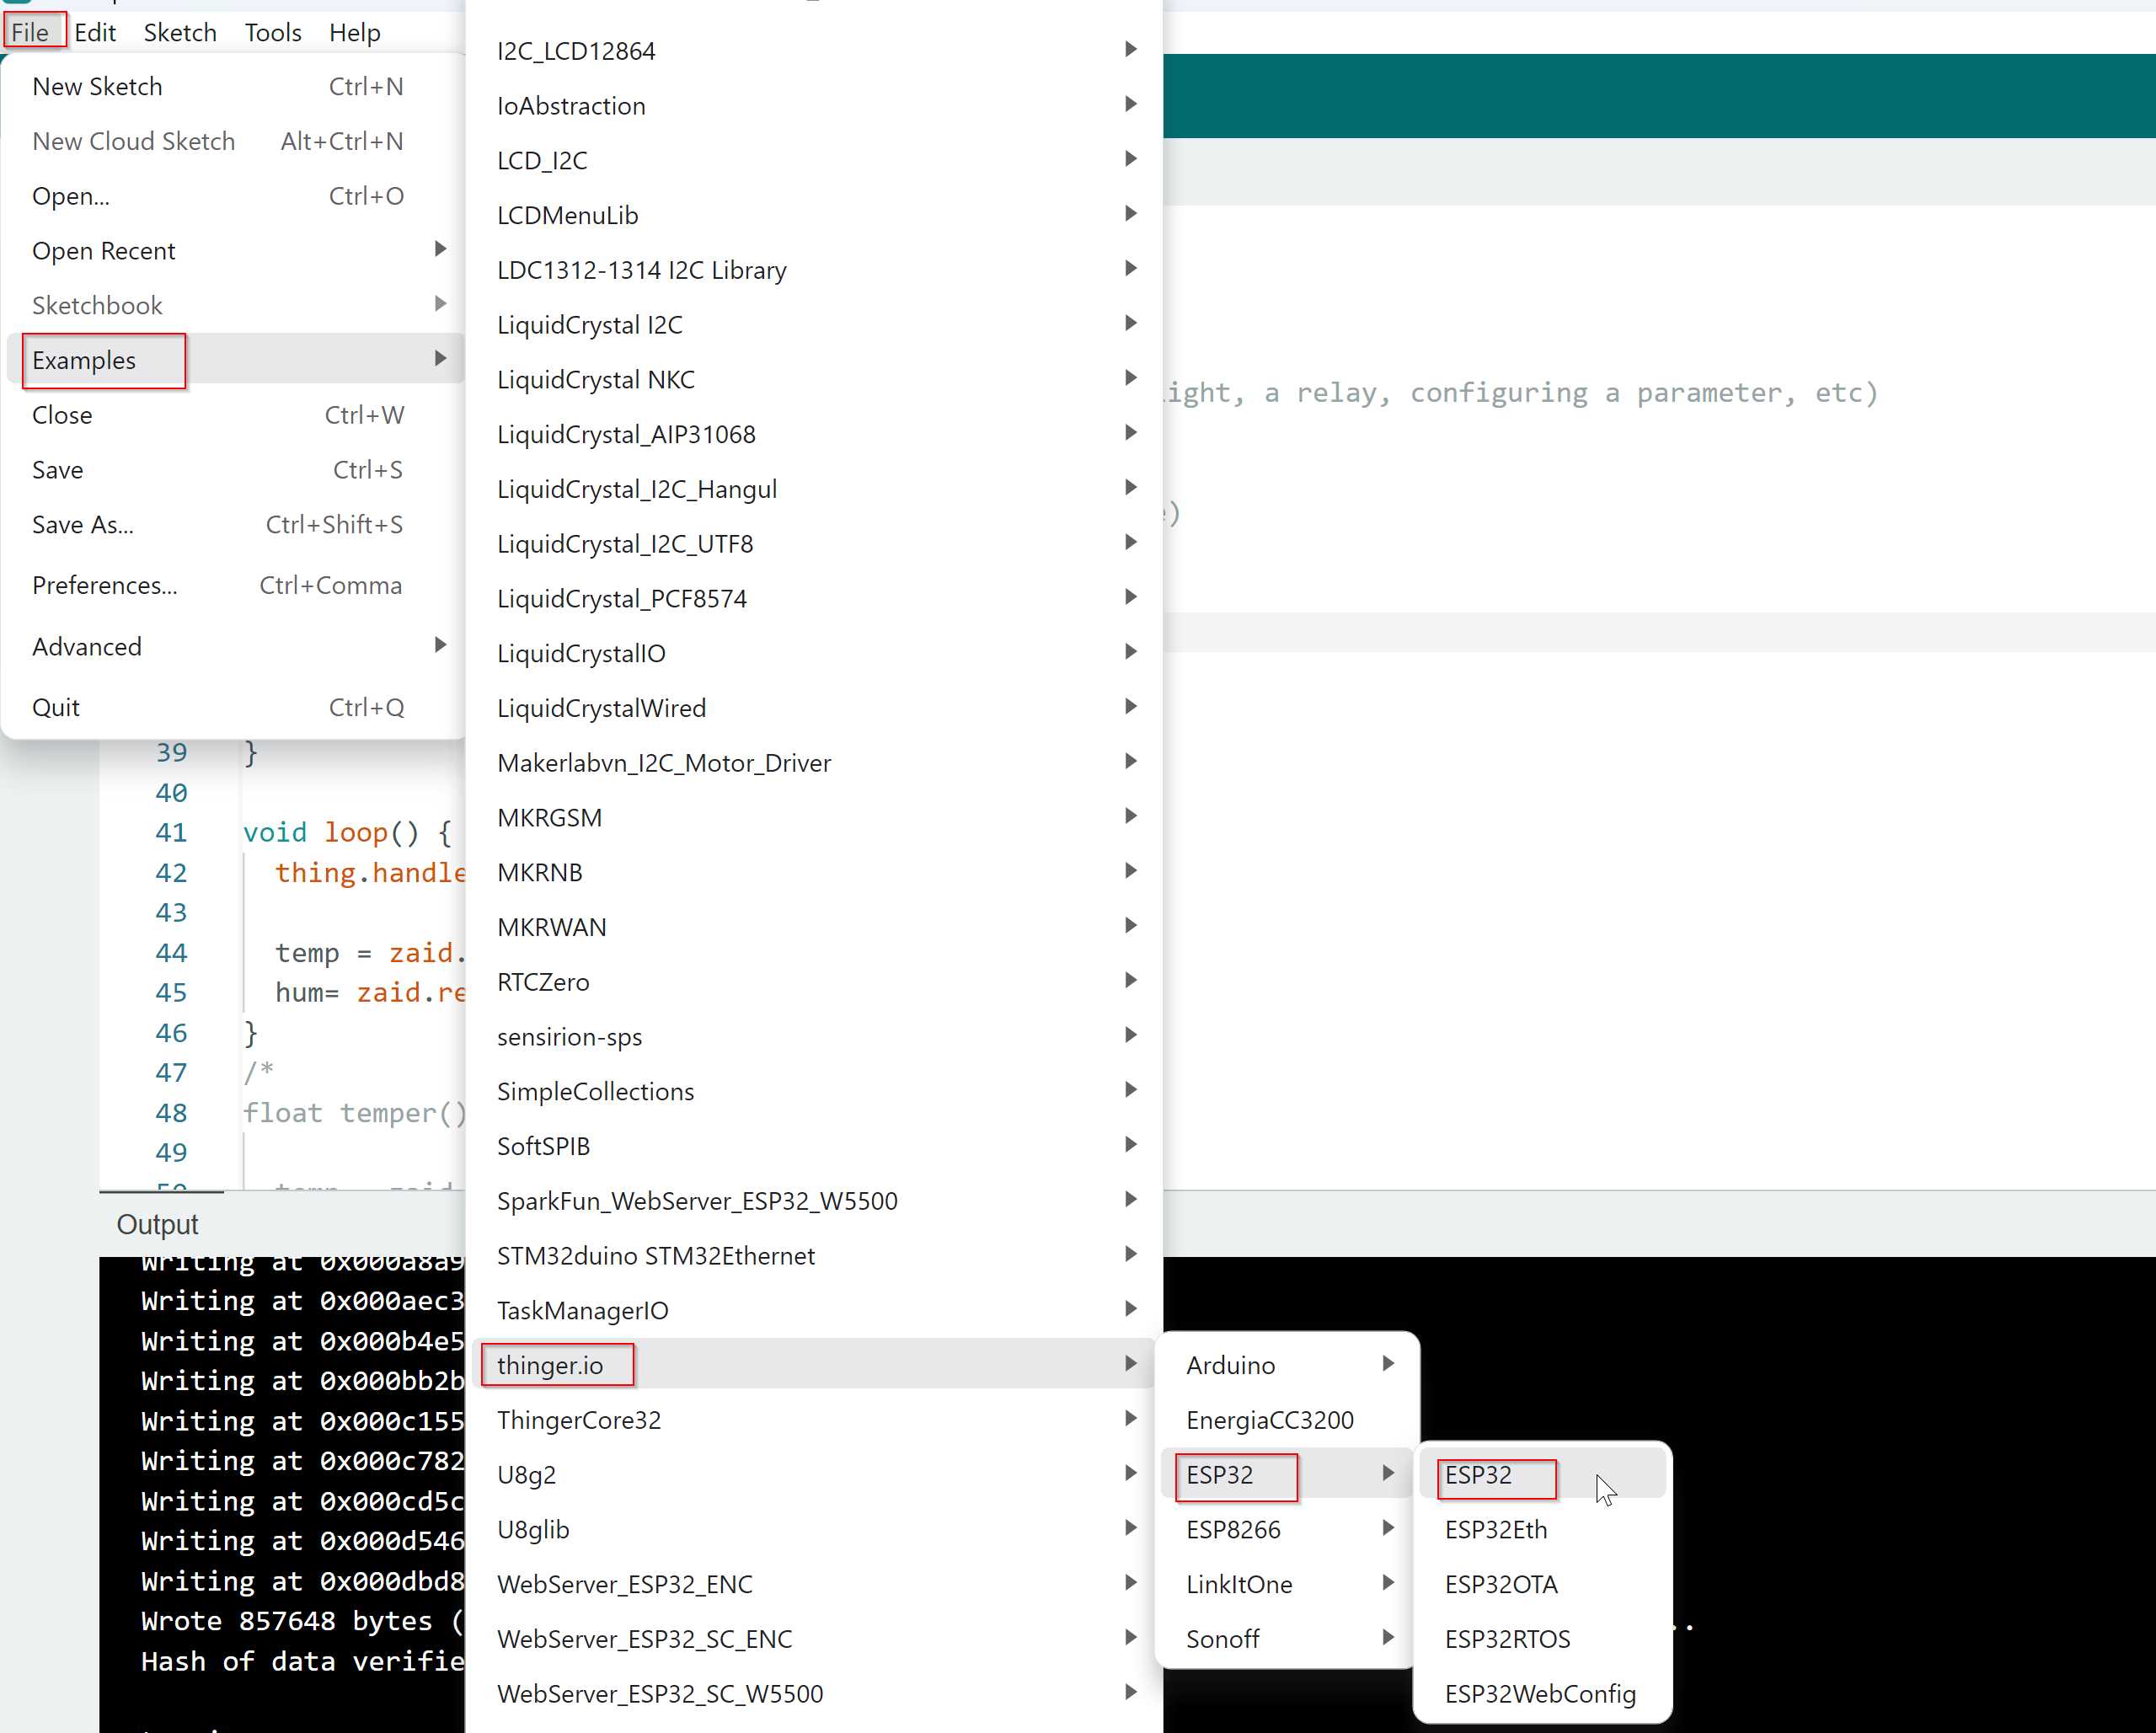
Task: Open WebServer_ESP32_ENC examples
Action: (x=814, y=1584)
